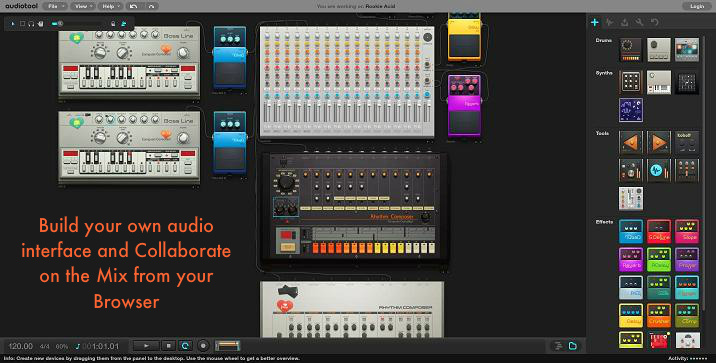Viewport: 716px width, 363px height.
Task: Click the transport Stop button
Action: (x=168, y=346)
